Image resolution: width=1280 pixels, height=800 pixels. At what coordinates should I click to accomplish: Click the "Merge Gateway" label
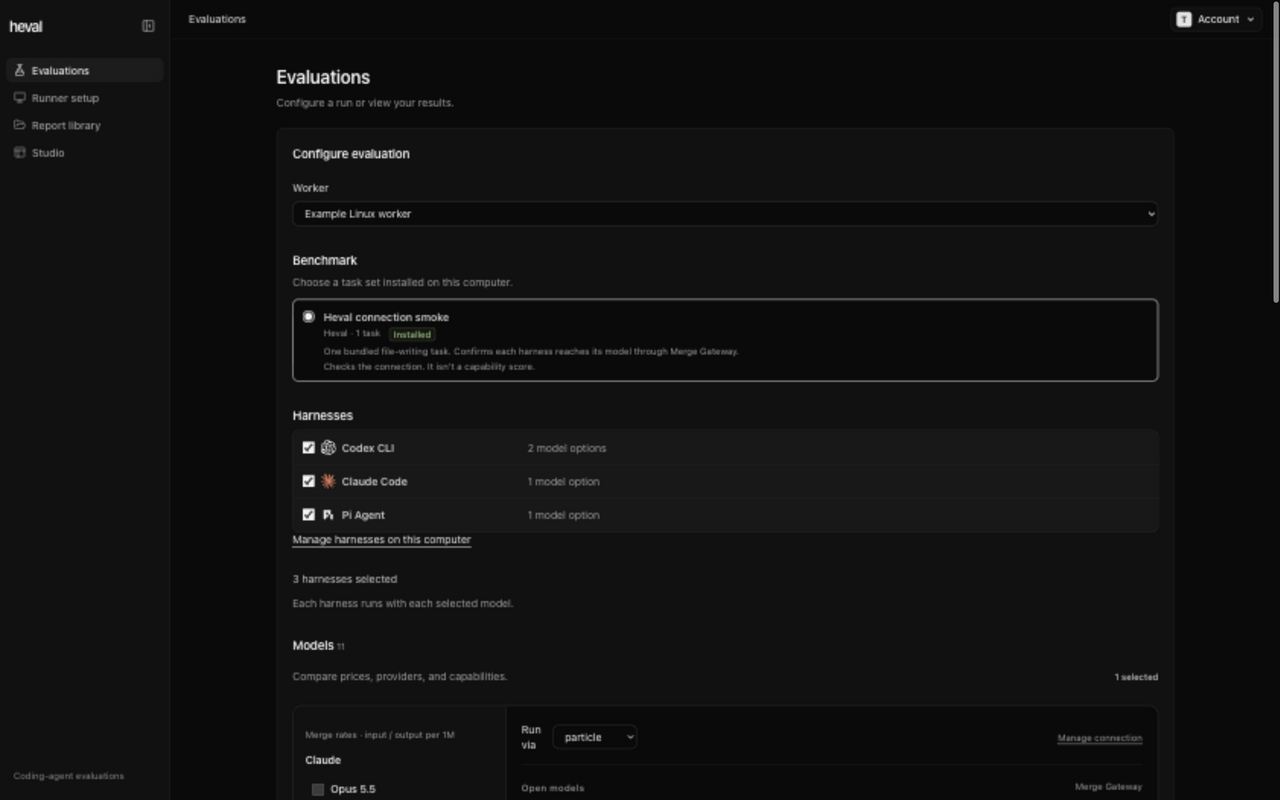point(1108,787)
